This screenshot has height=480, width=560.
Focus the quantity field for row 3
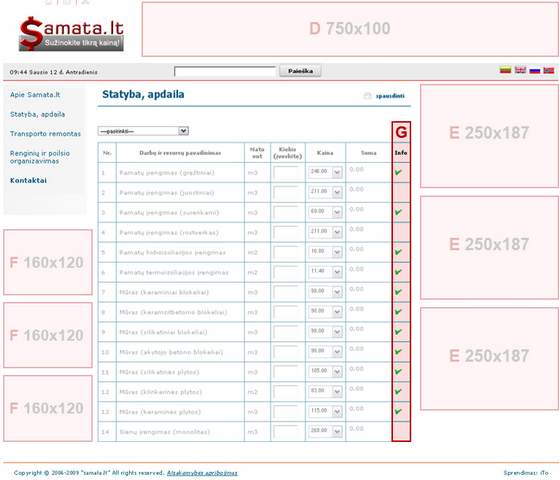coord(286,212)
